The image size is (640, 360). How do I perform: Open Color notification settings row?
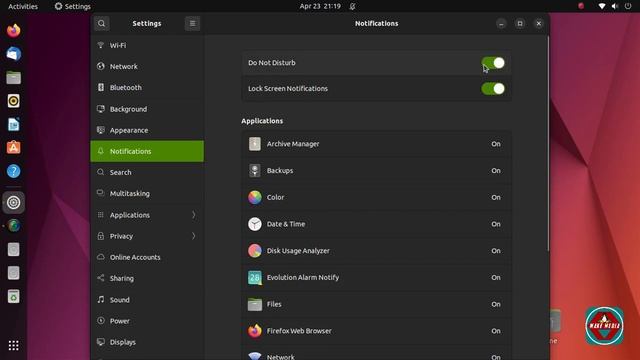coord(376,197)
